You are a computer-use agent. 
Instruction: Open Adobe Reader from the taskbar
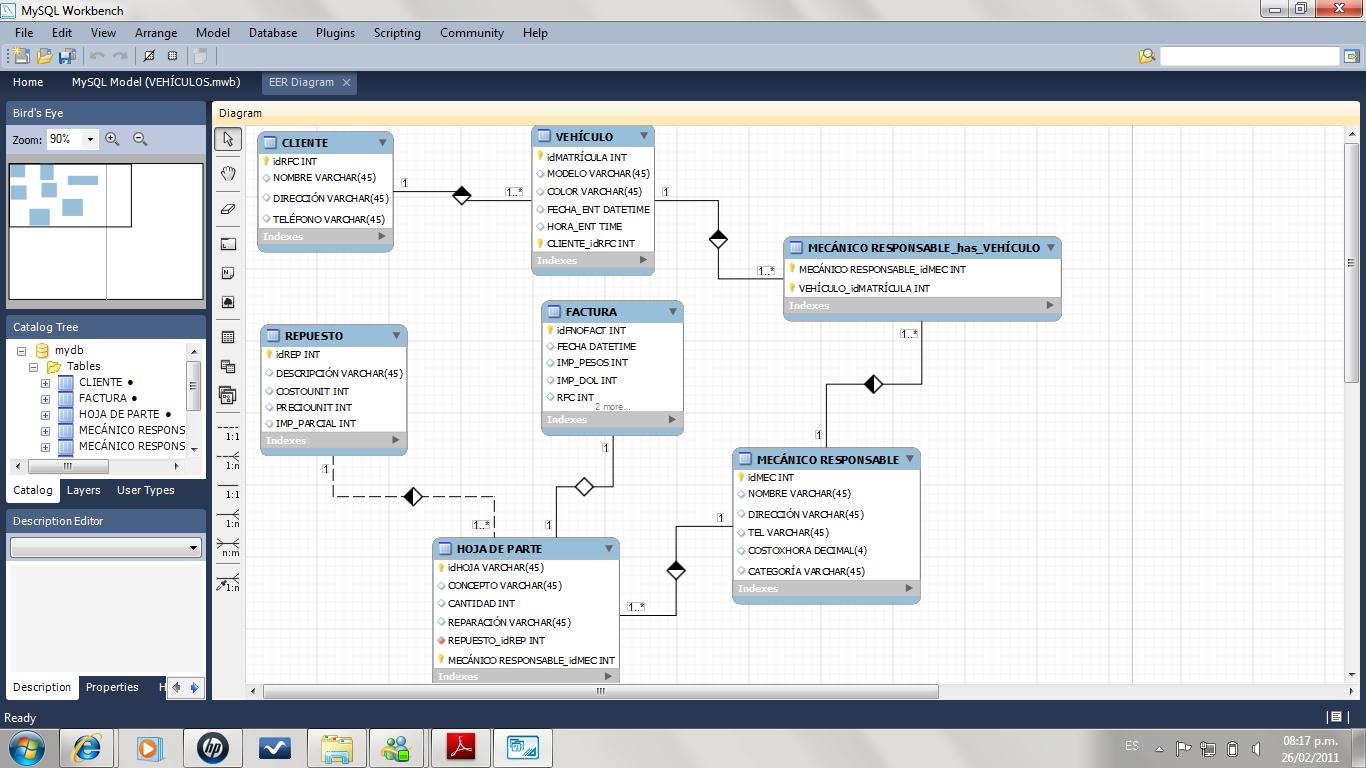coord(460,747)
